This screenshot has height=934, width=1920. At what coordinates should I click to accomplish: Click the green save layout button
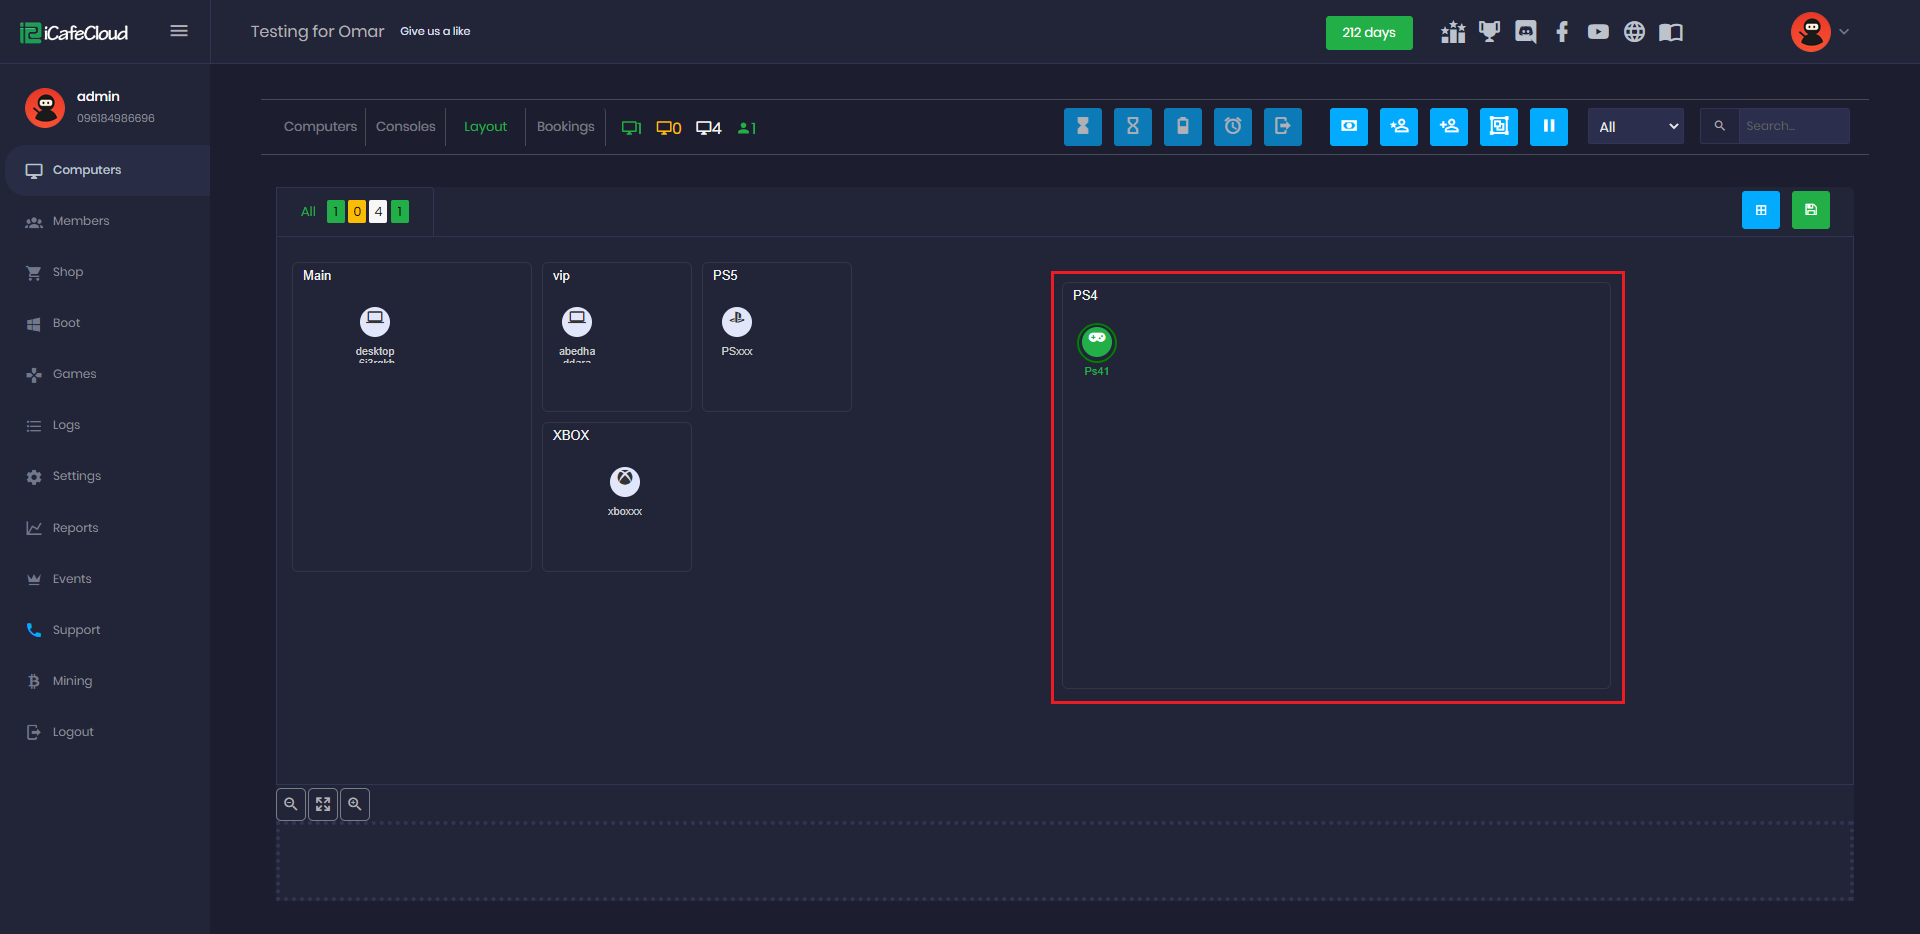(1810, 210)
